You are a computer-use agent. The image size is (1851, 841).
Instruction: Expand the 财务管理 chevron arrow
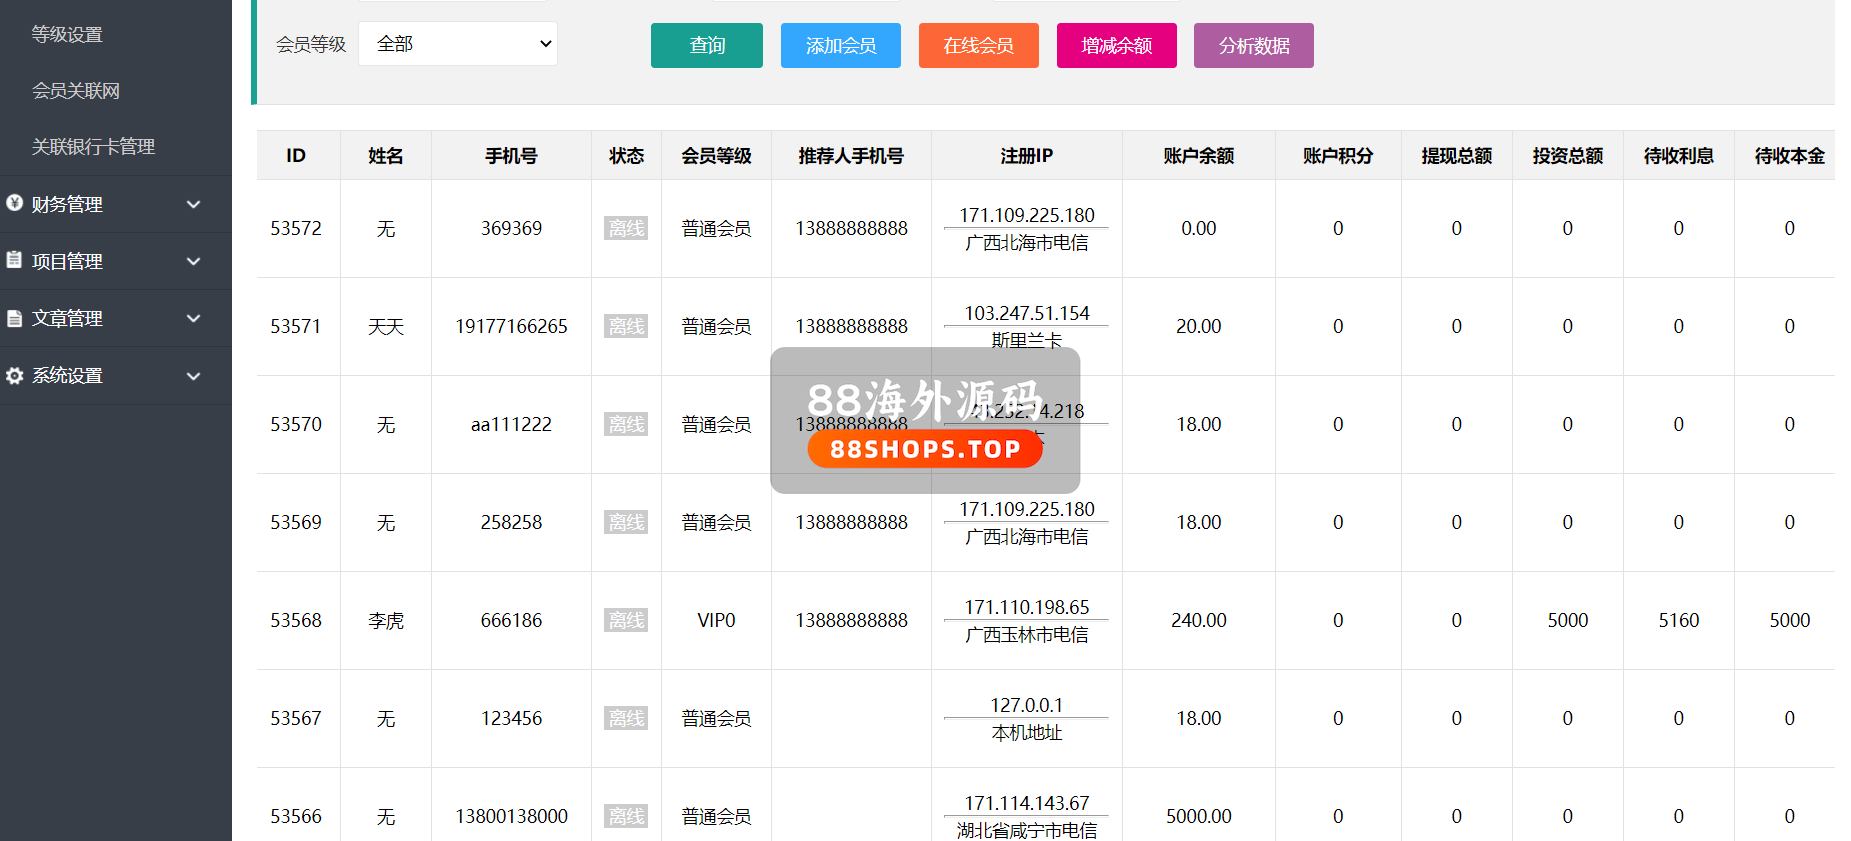(194, 204)
